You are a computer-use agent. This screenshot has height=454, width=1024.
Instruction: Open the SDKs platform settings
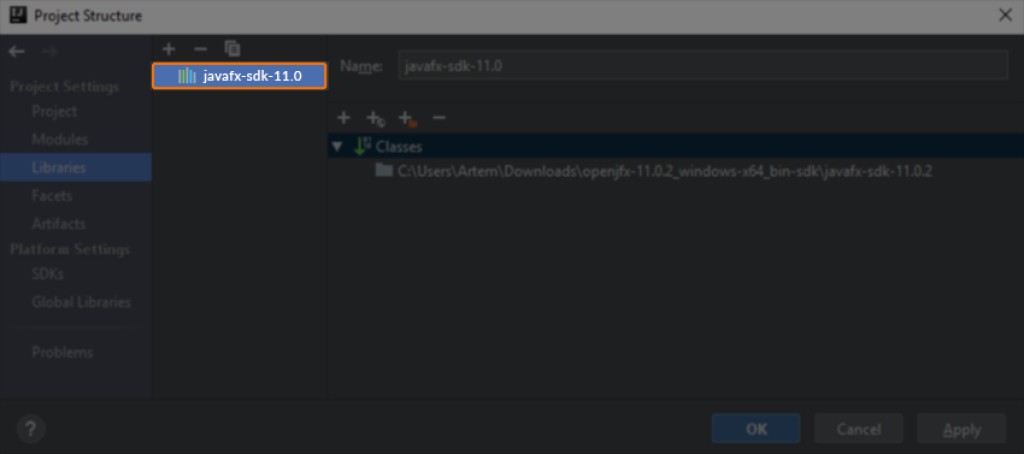tap(48, 274)
